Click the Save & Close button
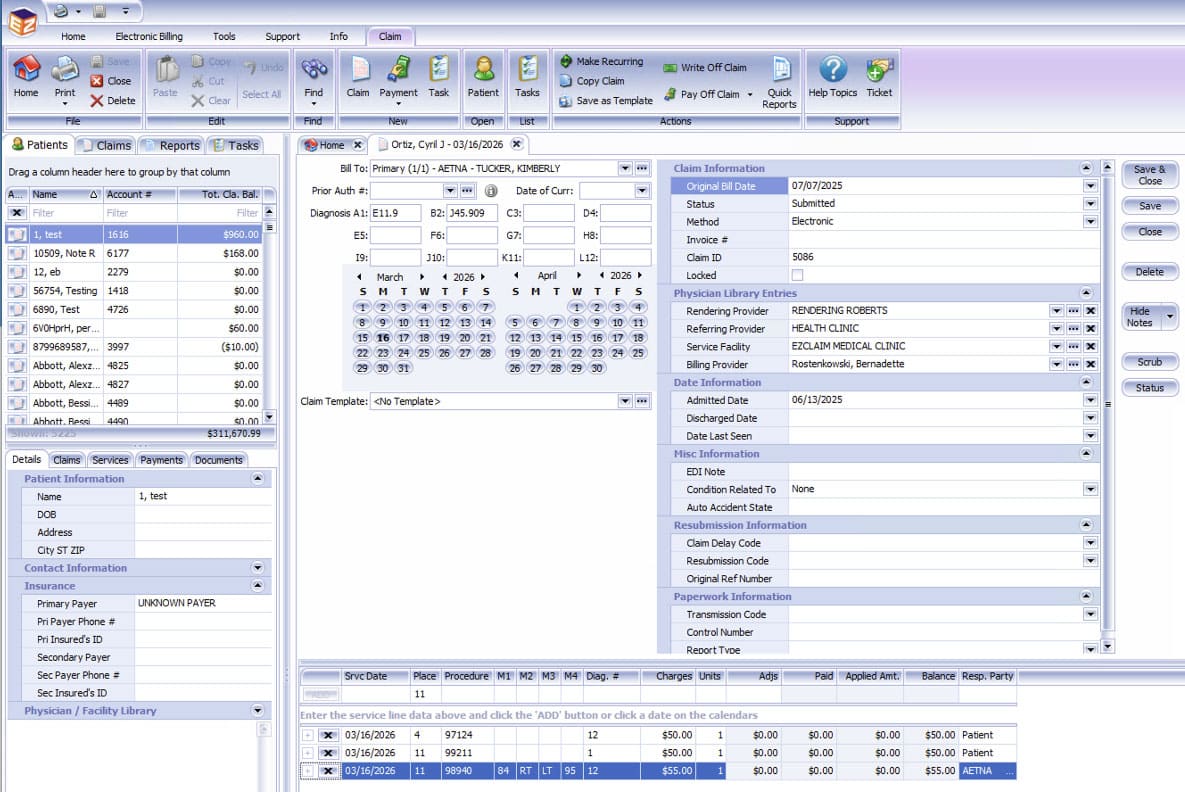This screenshot has height=792, width=1185. 1150,175
